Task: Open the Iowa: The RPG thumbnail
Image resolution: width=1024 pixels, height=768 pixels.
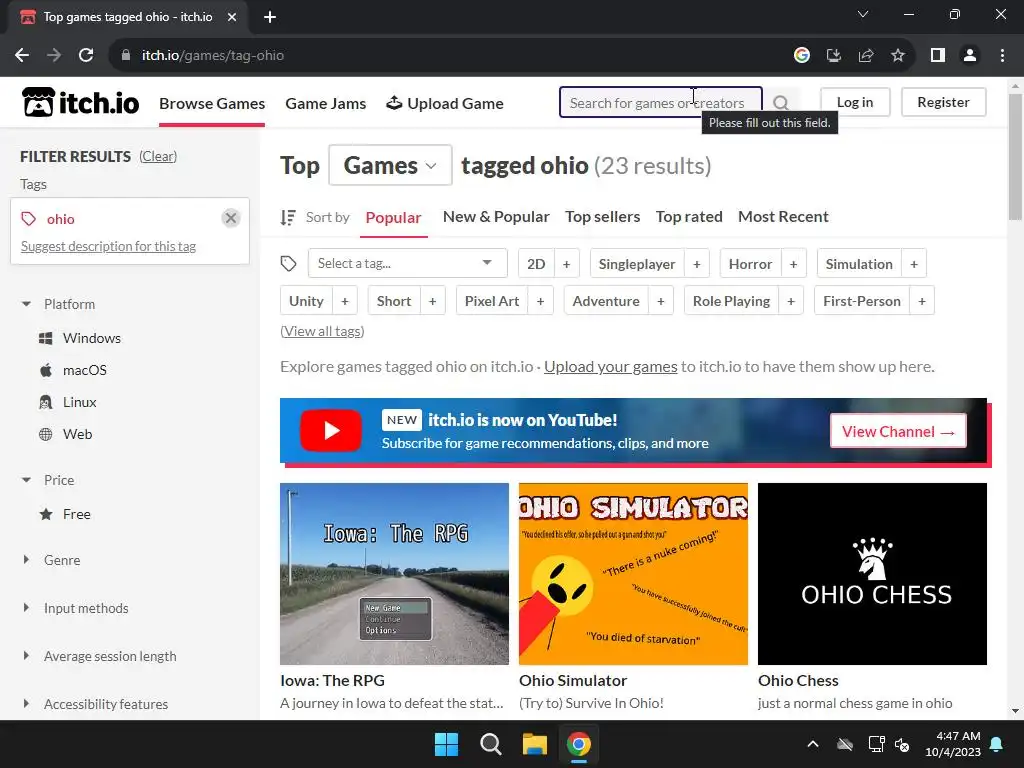Action: (x=394, y=573)
